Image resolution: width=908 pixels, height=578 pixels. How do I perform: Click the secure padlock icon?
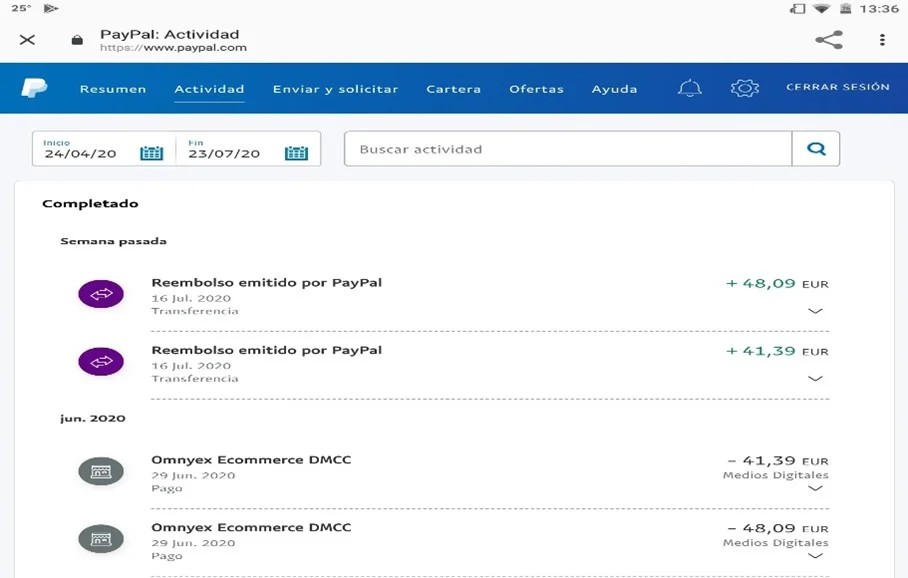tap(77, 40)
